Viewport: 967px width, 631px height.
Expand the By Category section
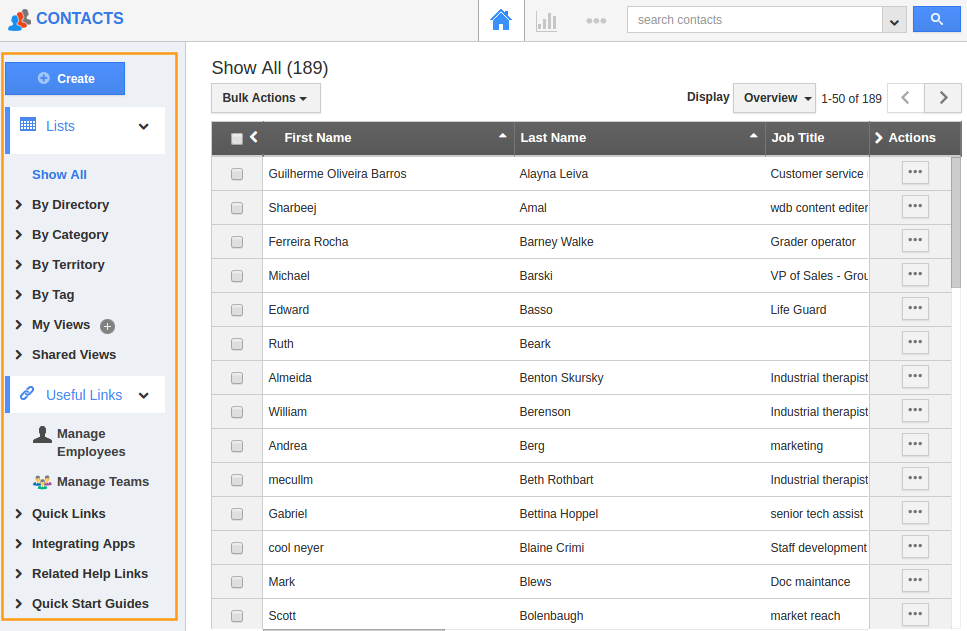pos(70,234)
